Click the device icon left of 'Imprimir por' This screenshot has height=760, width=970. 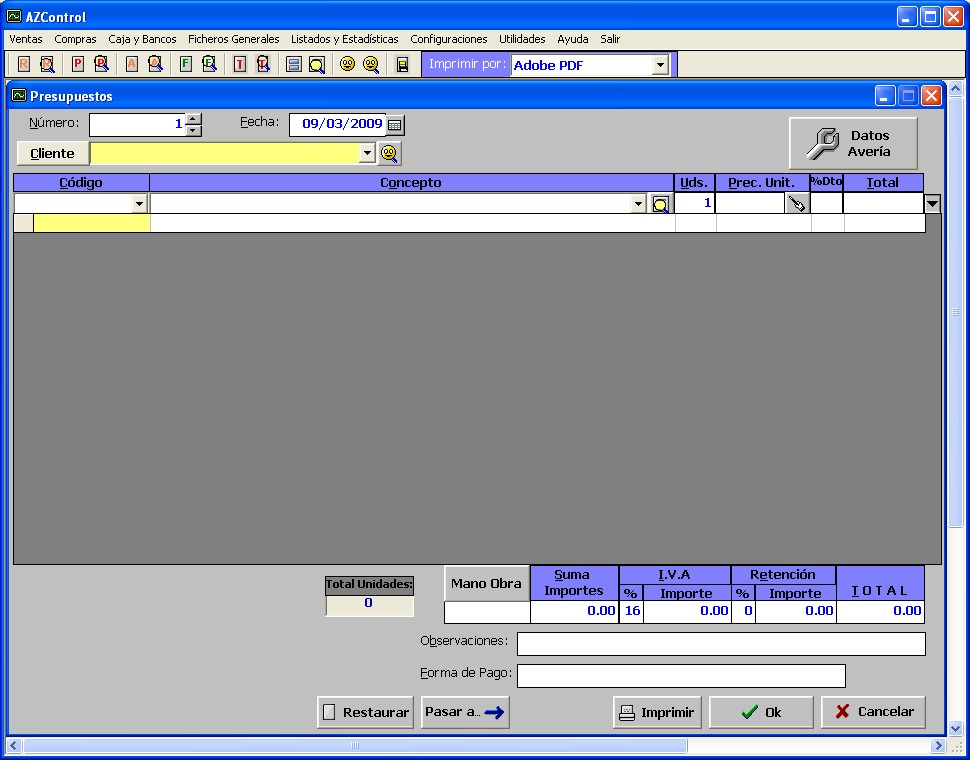pyautogui.click(x=402, y=64)
